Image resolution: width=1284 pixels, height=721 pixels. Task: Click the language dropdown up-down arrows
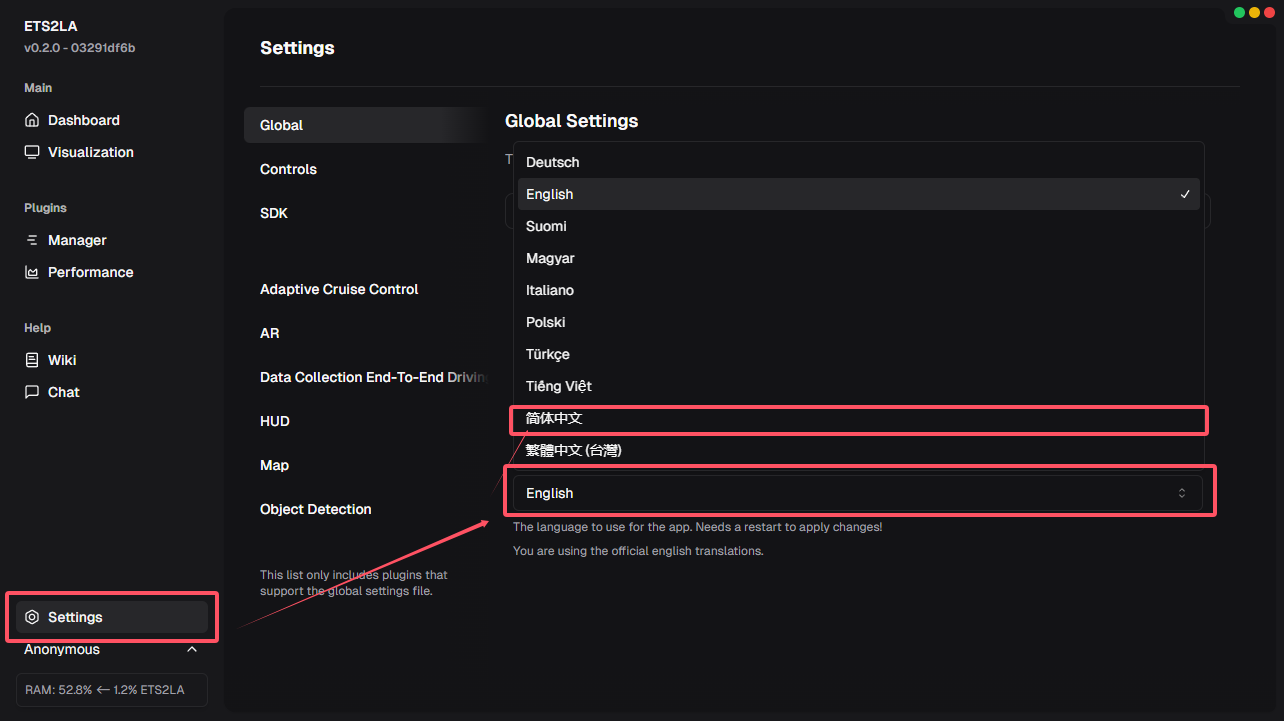click(x=1182, y=493)
